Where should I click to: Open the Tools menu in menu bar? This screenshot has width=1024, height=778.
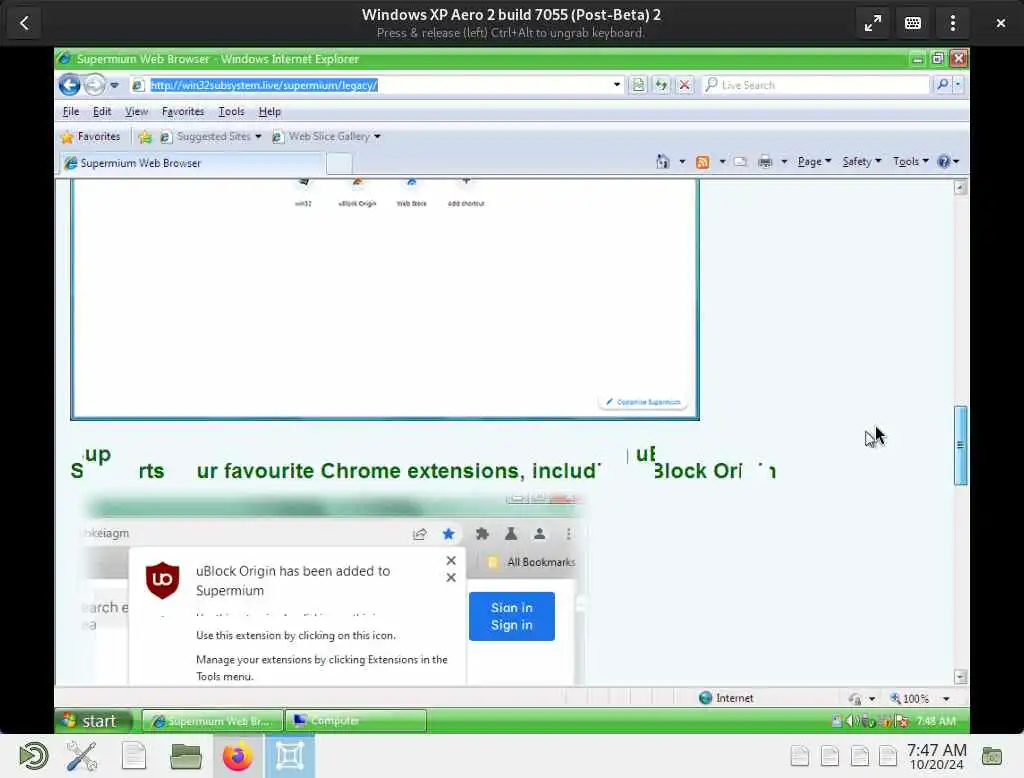(x=231, y=112)
